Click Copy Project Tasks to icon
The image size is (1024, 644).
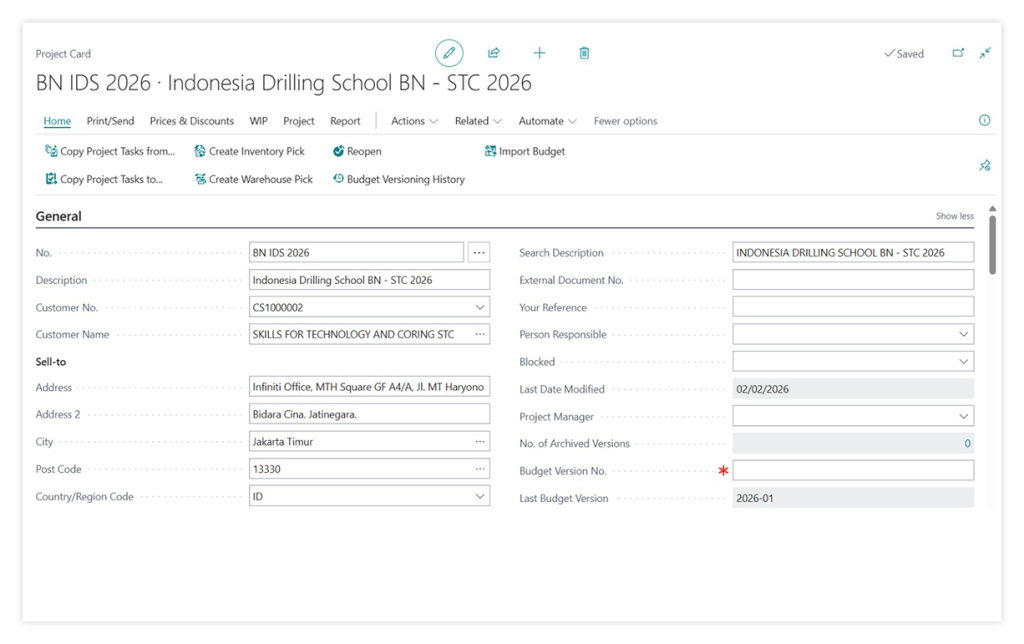(x=51, y=179)
